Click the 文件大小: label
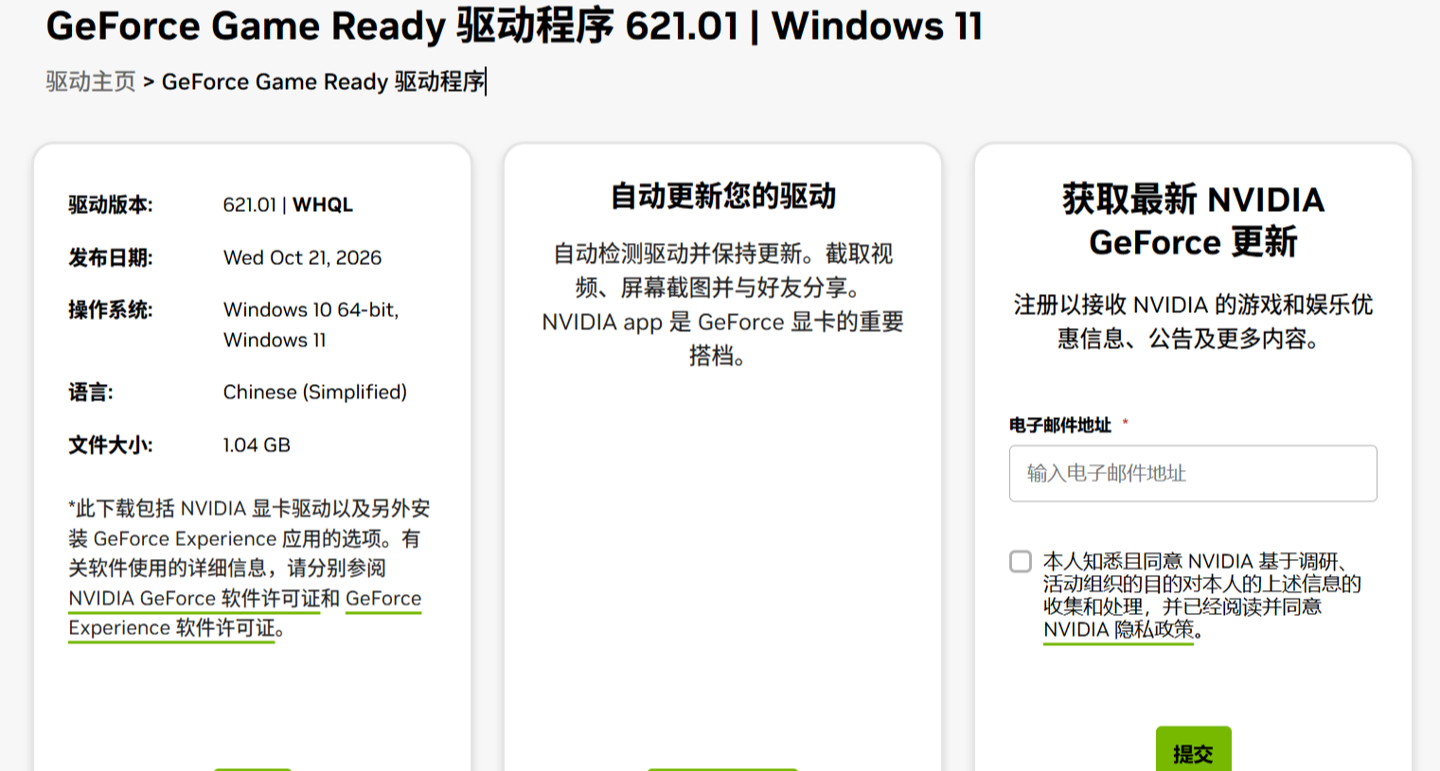This screenshot has width=1440, height=771. 110,445
